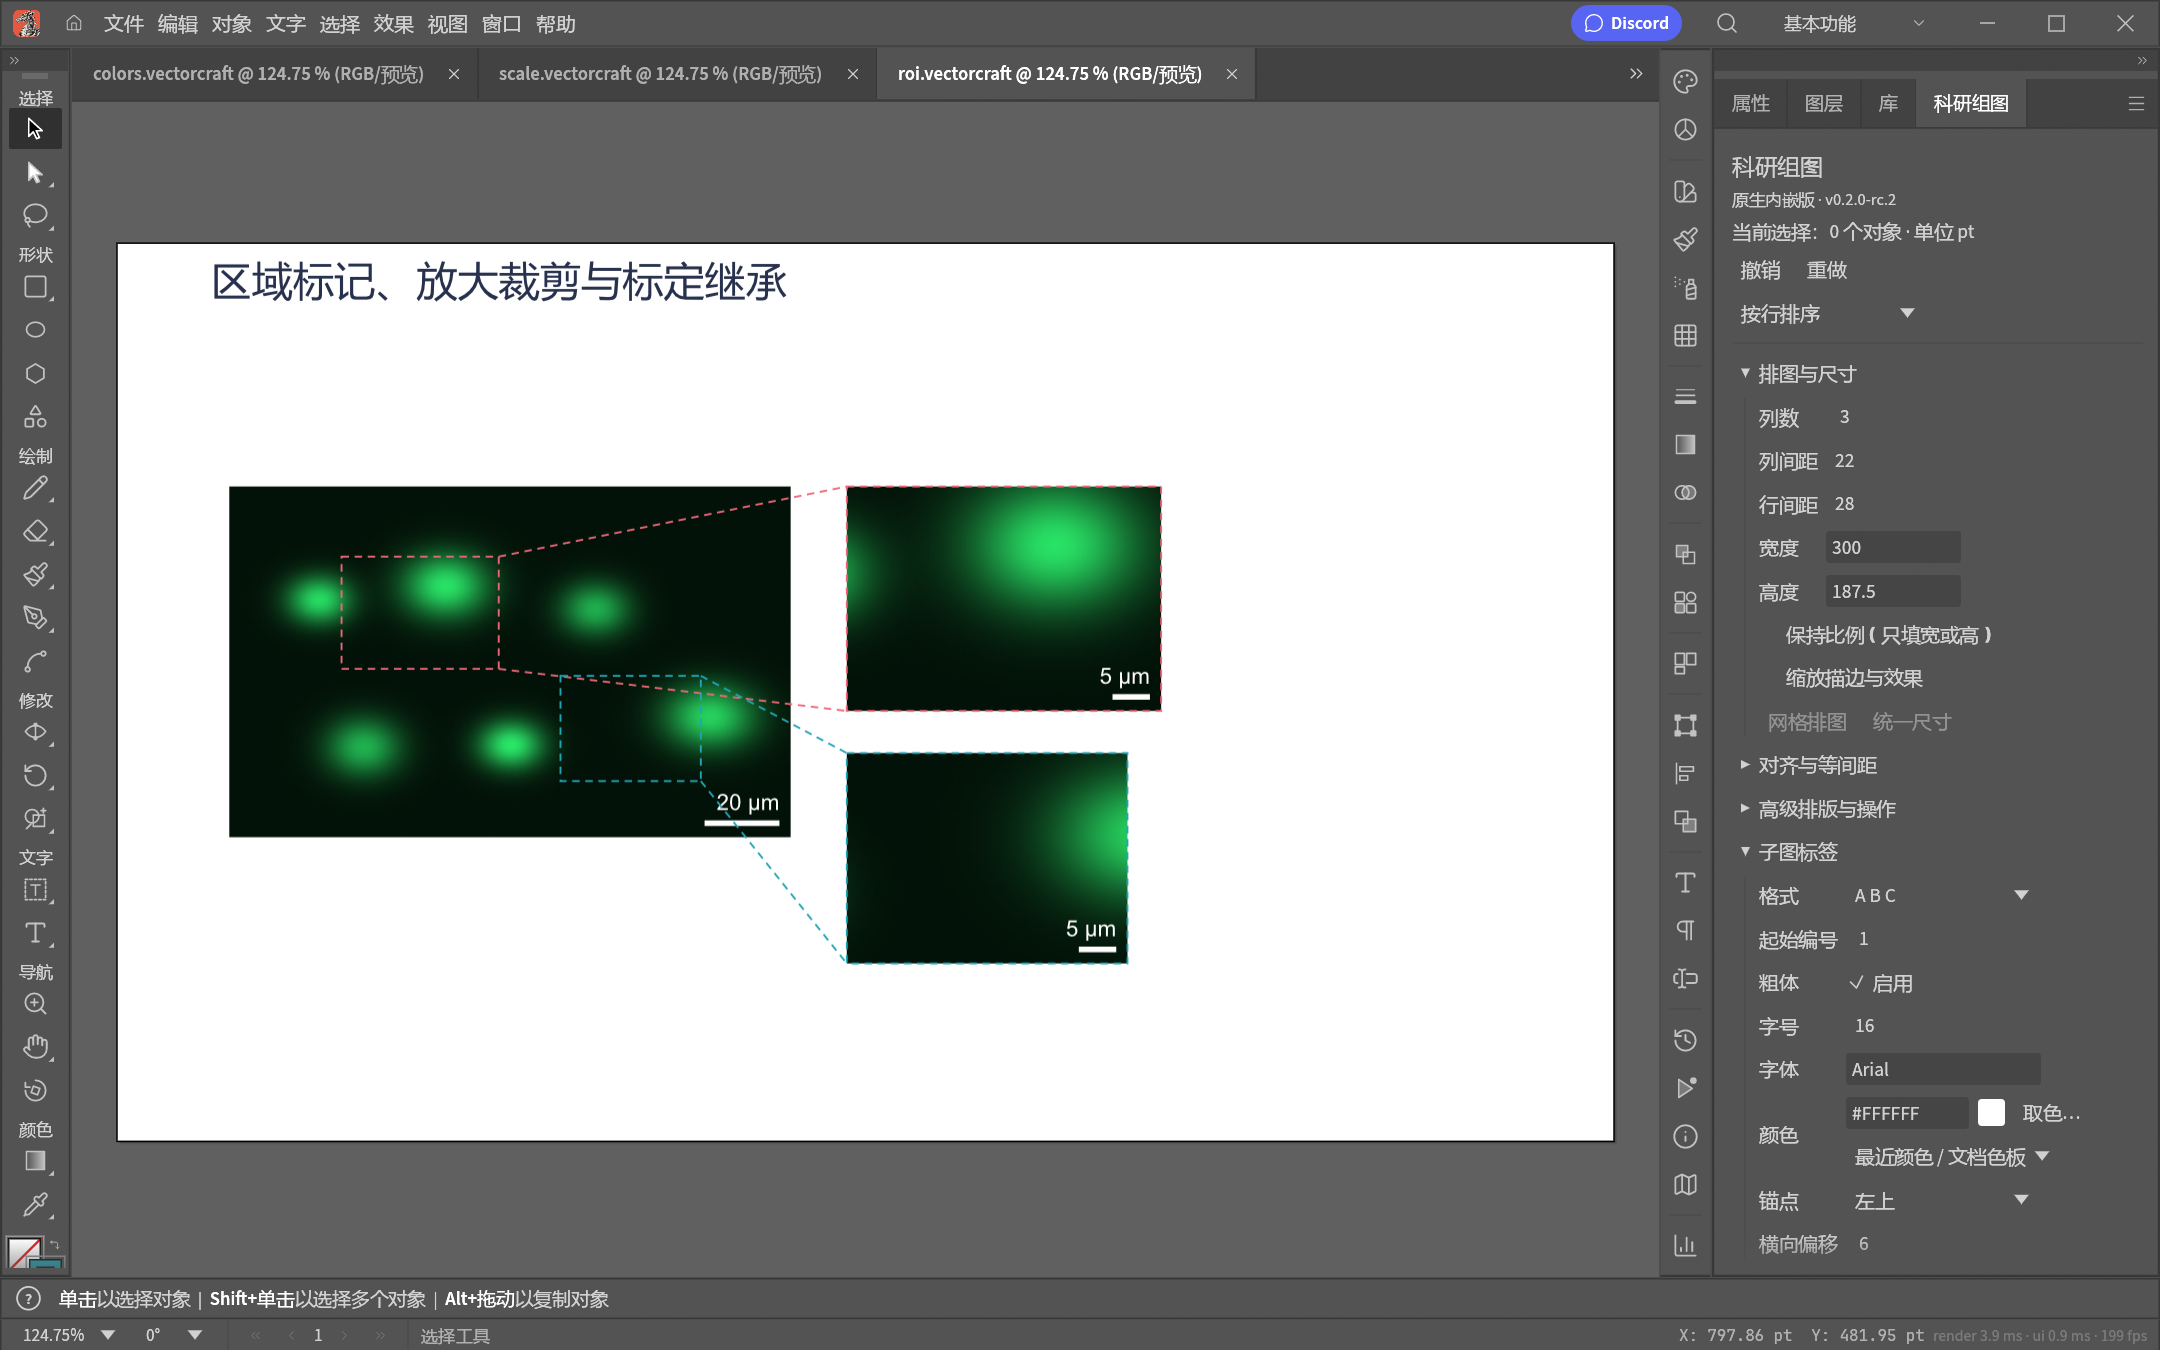Select the eraser tool
Screen dimensions: 2160x1350
35,532
